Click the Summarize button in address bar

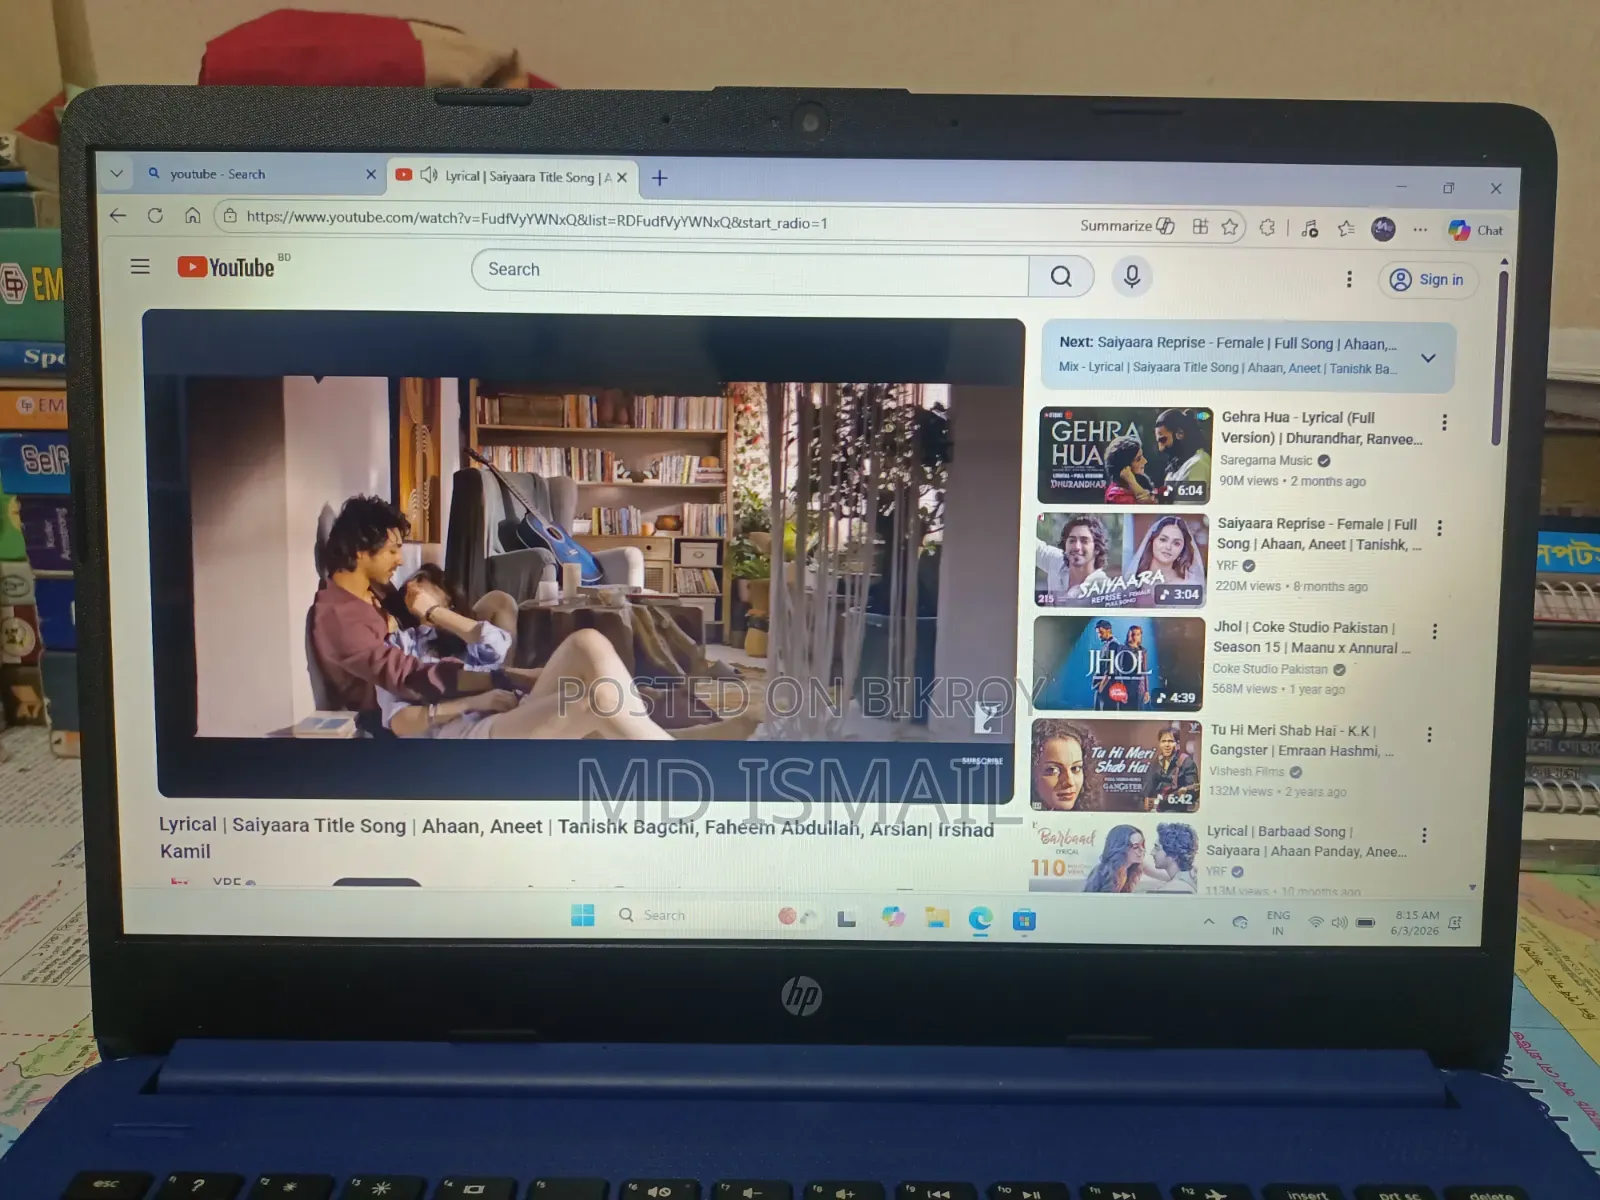pyautogui.click(x=1127, y=226)
